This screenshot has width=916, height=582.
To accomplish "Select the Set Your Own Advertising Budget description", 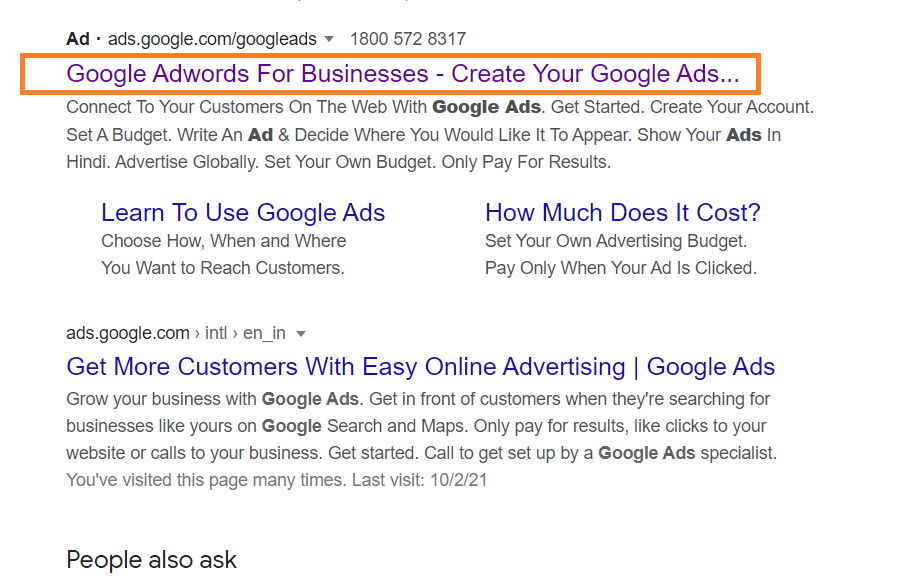I will coord(619,240).
